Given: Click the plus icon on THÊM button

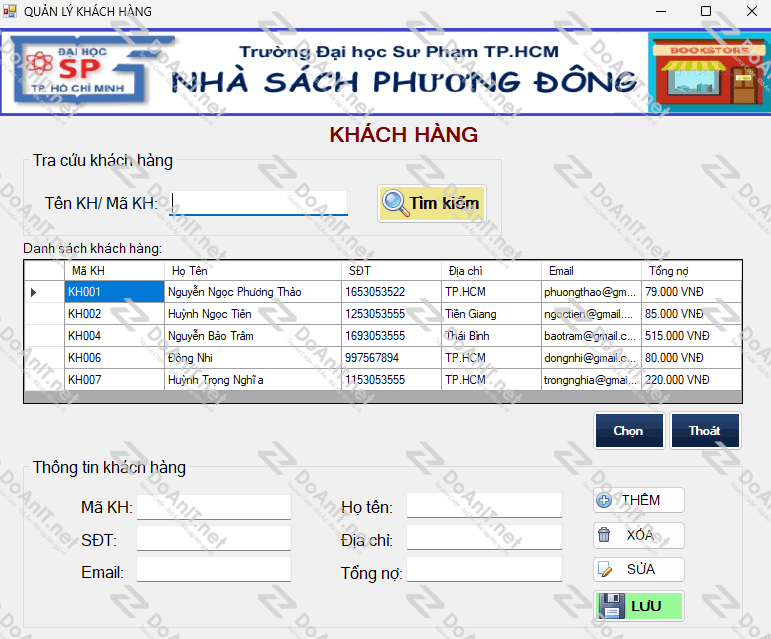Looking at the screenshot, I should pos(604,500).
